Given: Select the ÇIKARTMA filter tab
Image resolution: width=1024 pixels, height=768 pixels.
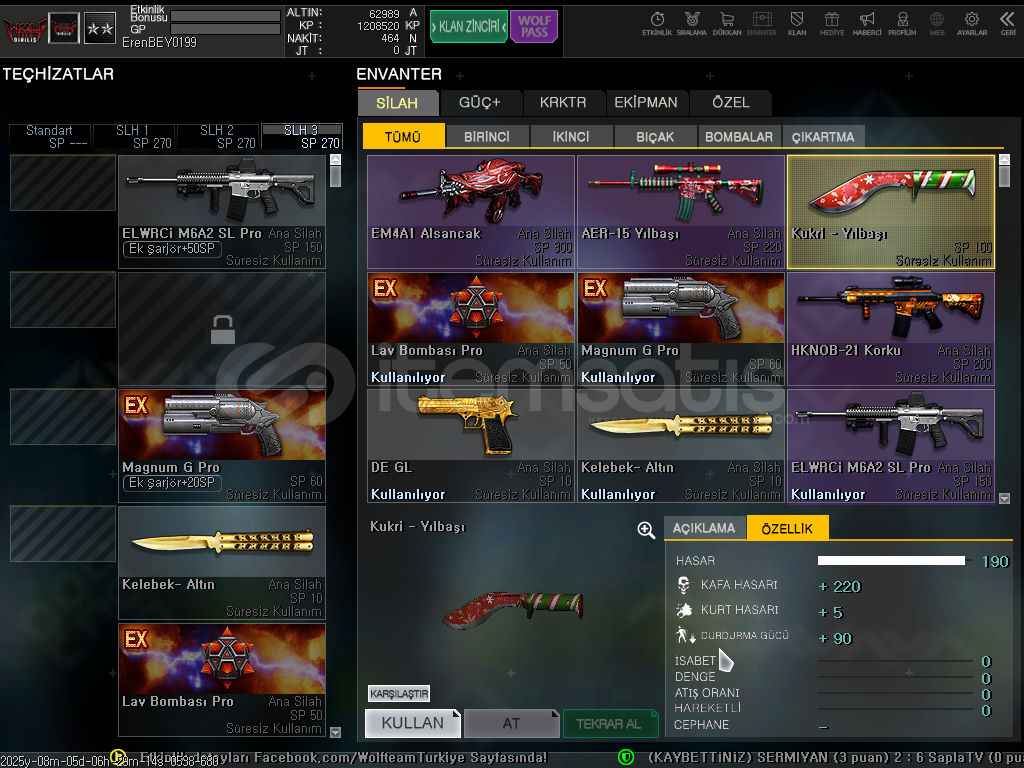Looking at the screenshot, I should [823, 136].
